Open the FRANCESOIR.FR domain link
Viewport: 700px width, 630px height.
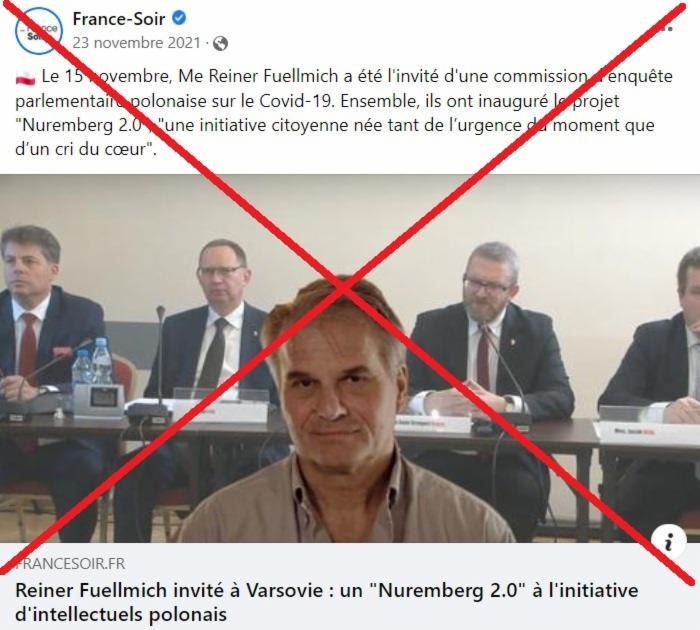coord(70,563)
